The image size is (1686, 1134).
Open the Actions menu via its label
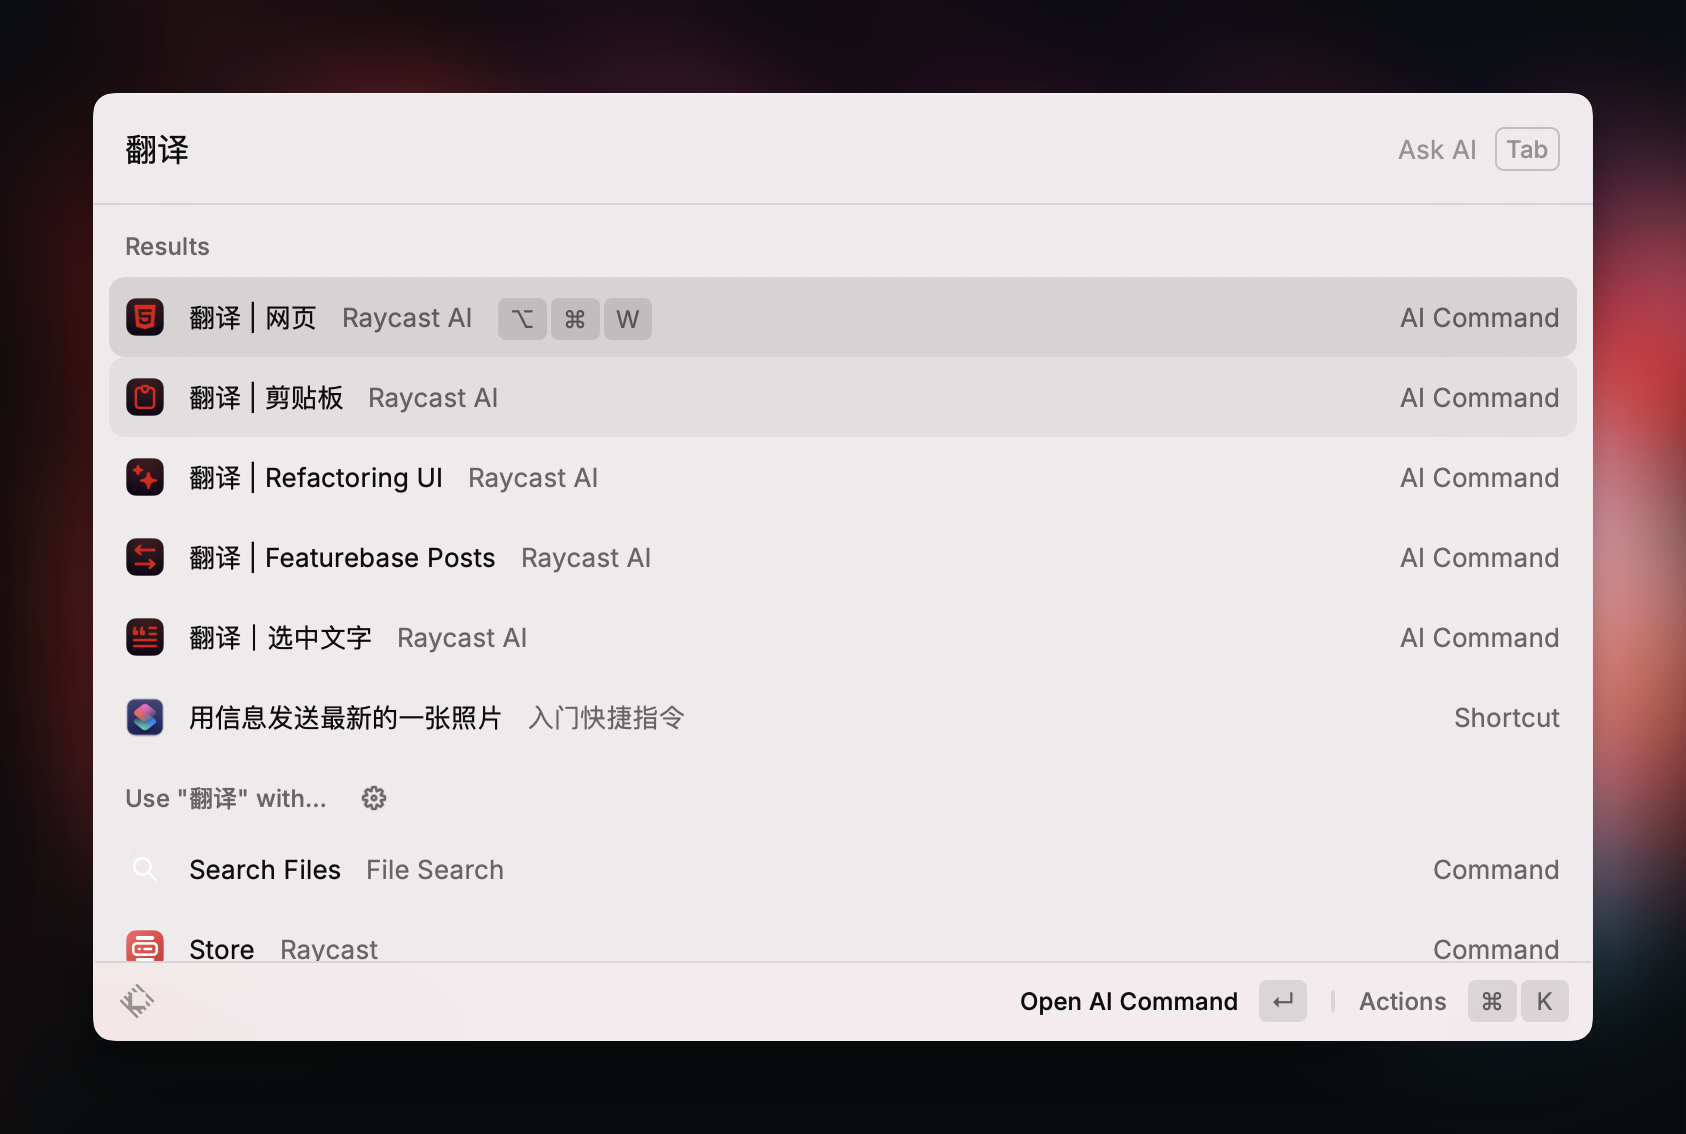[1401, 1001]
